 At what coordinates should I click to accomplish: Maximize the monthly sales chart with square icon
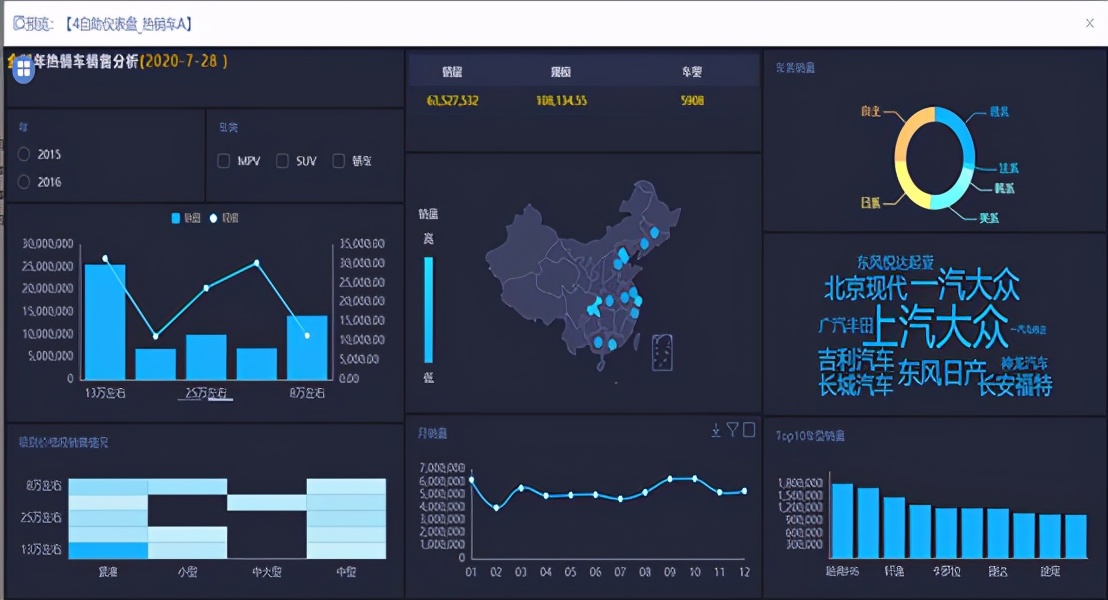[749, 430]
